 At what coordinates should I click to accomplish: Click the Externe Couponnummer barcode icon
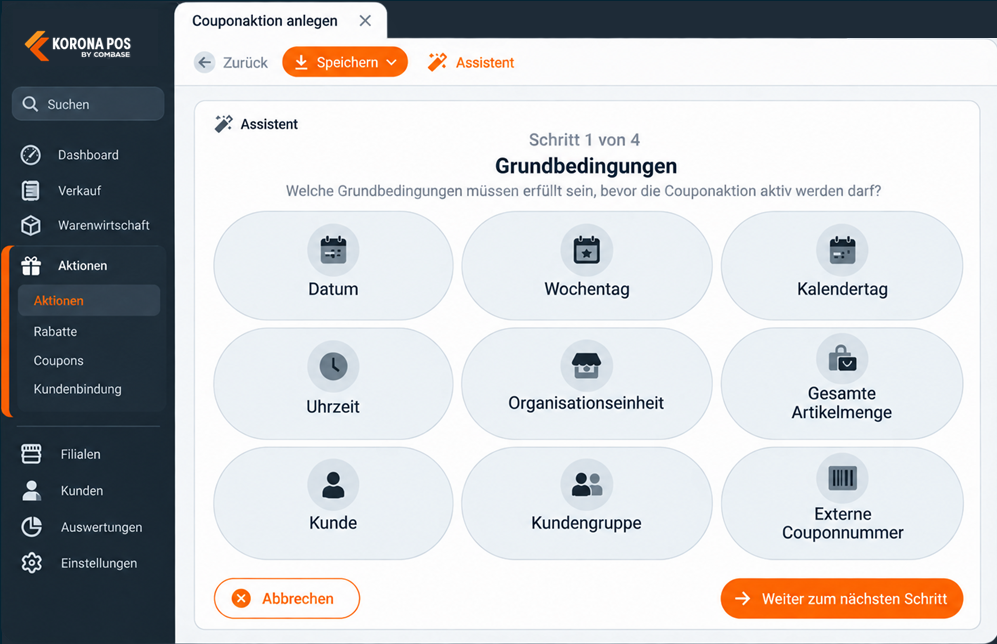point(842,478)
